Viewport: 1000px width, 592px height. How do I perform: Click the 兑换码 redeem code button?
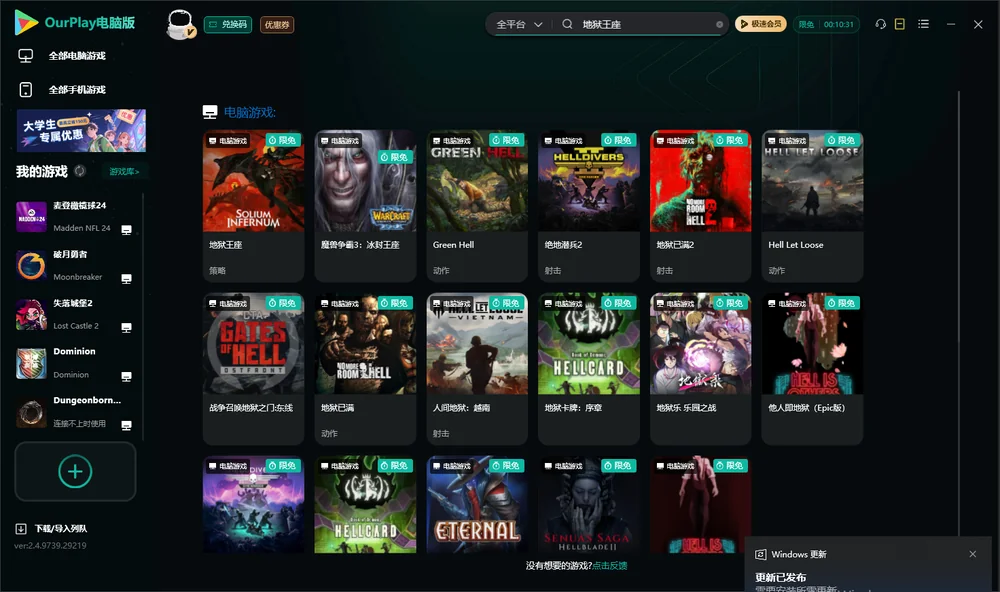pos(228,24)
